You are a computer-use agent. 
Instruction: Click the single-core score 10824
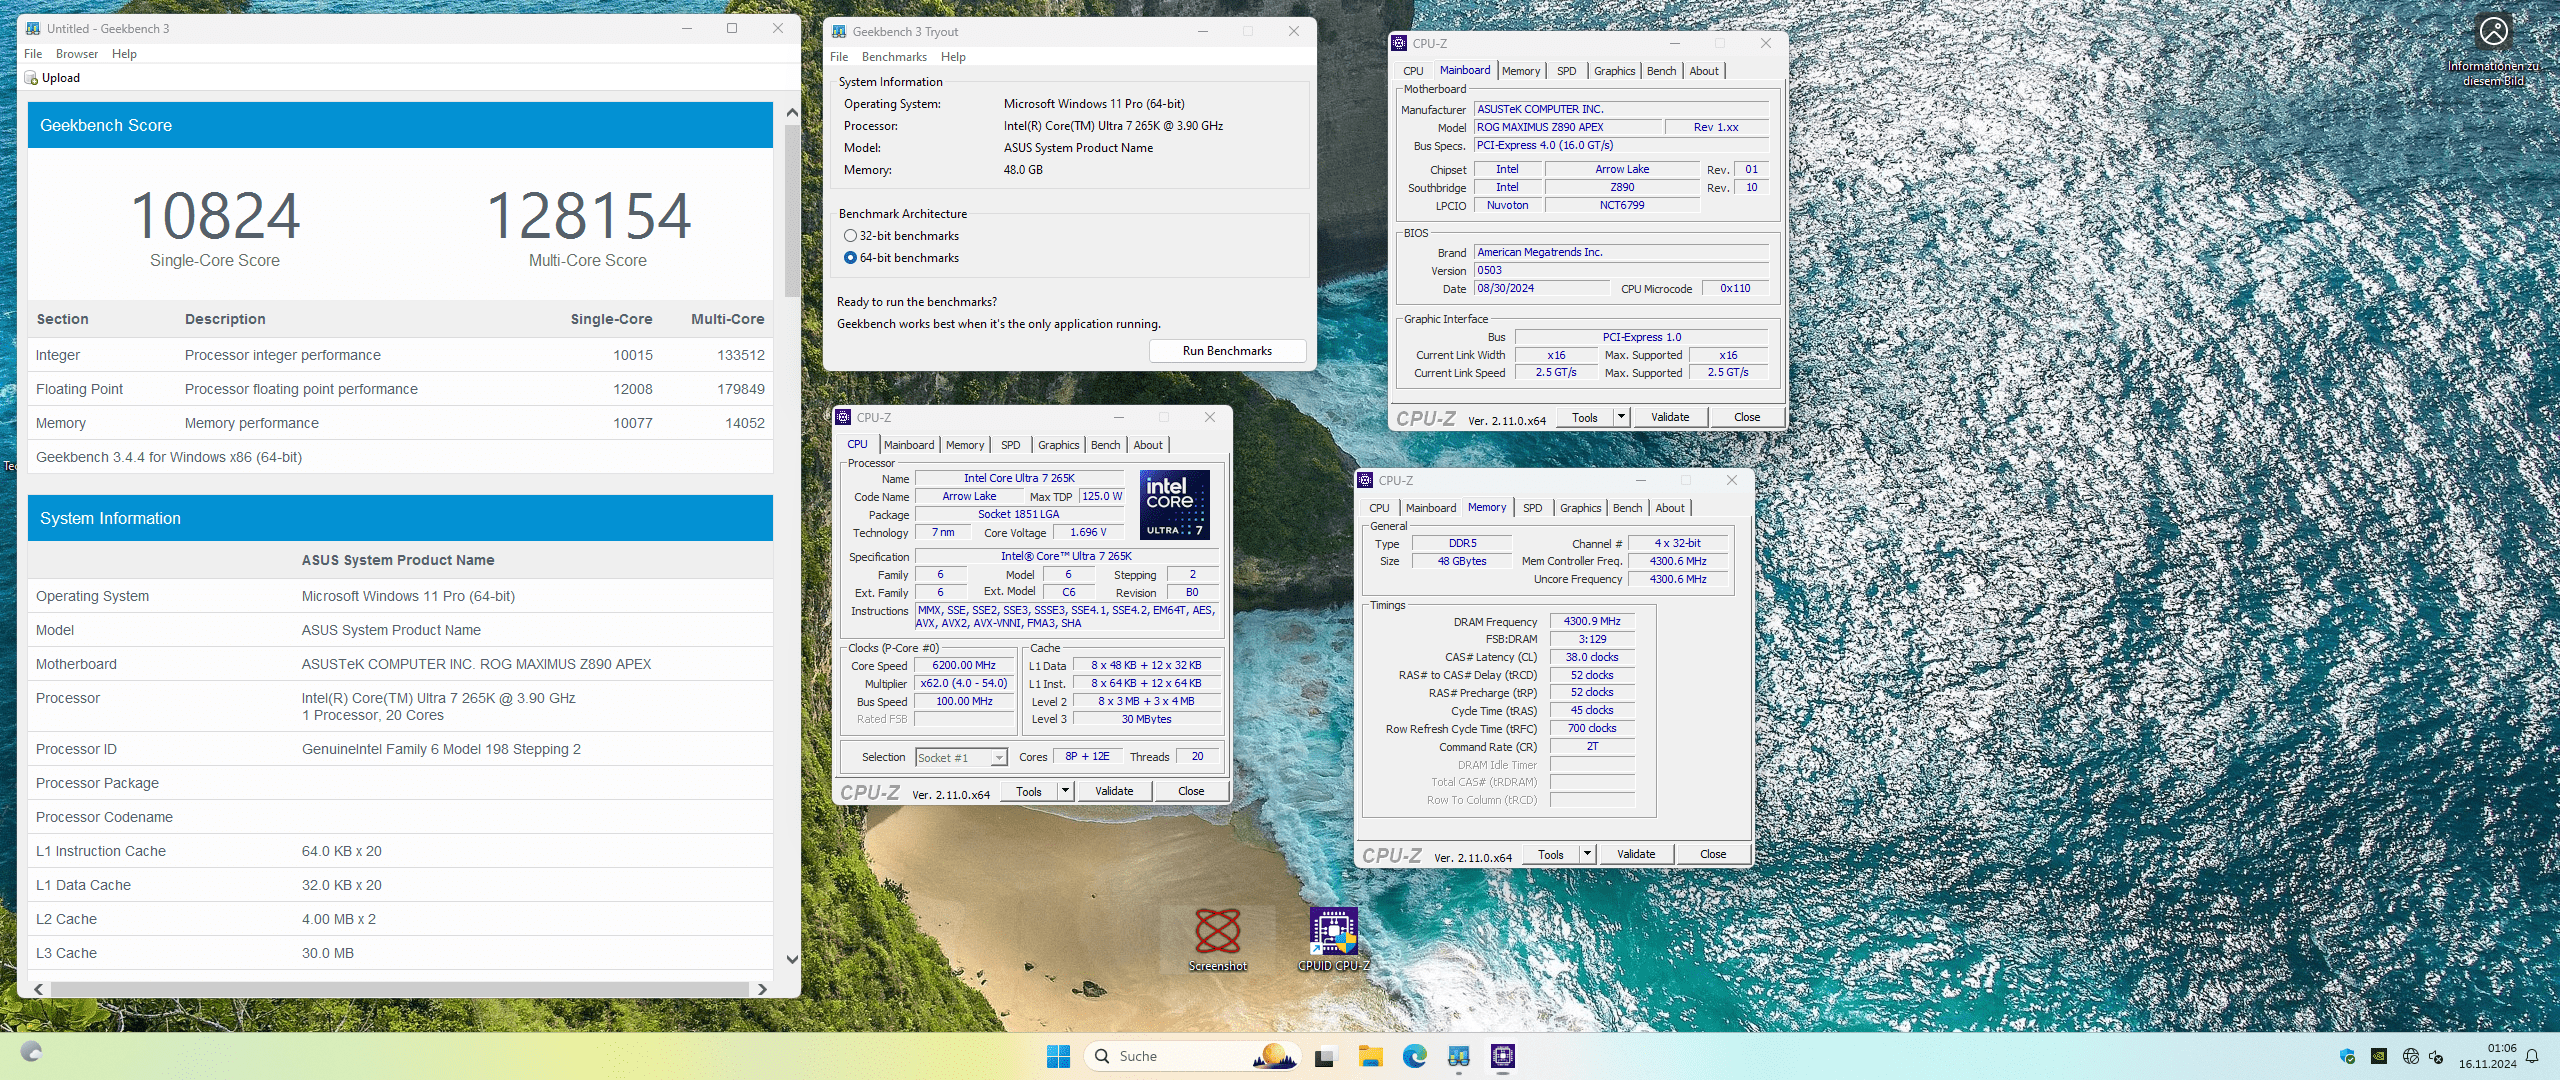(x=215, y=216)
